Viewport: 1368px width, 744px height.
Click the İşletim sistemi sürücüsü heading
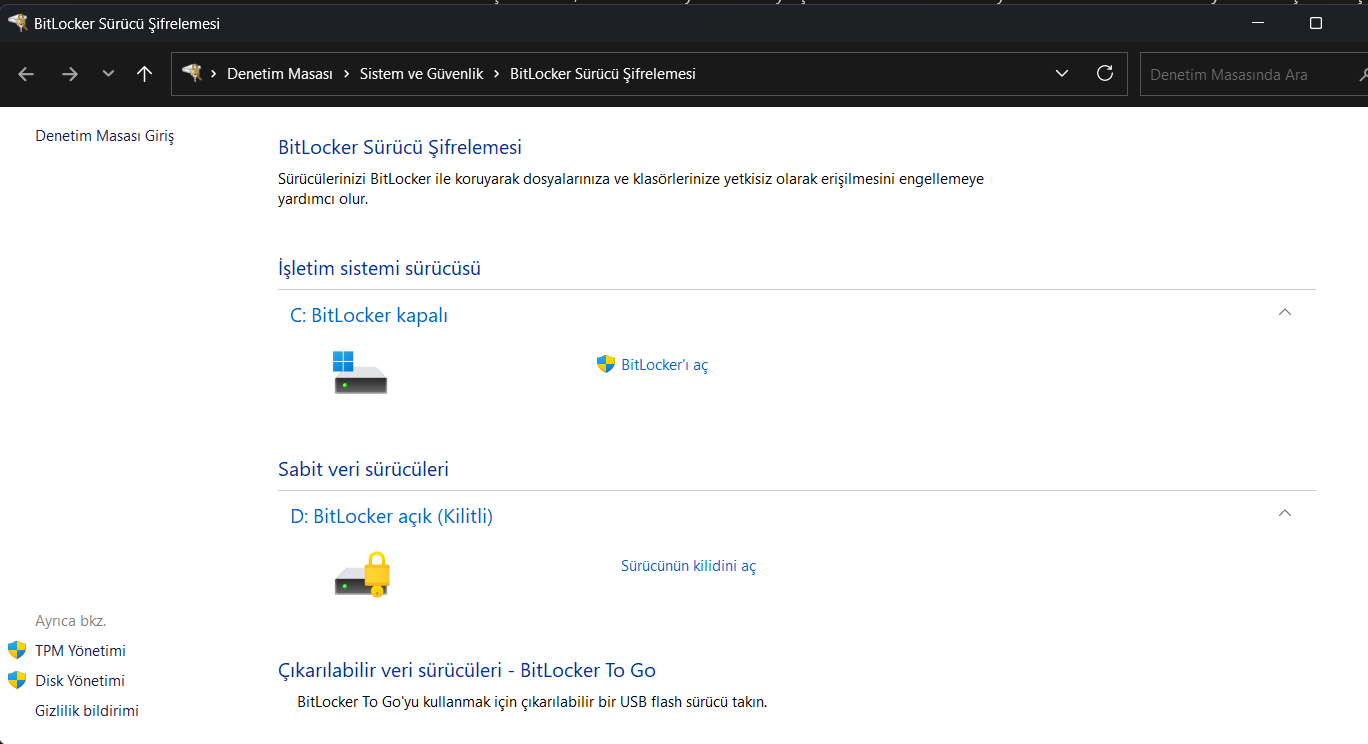click(380, 268)
